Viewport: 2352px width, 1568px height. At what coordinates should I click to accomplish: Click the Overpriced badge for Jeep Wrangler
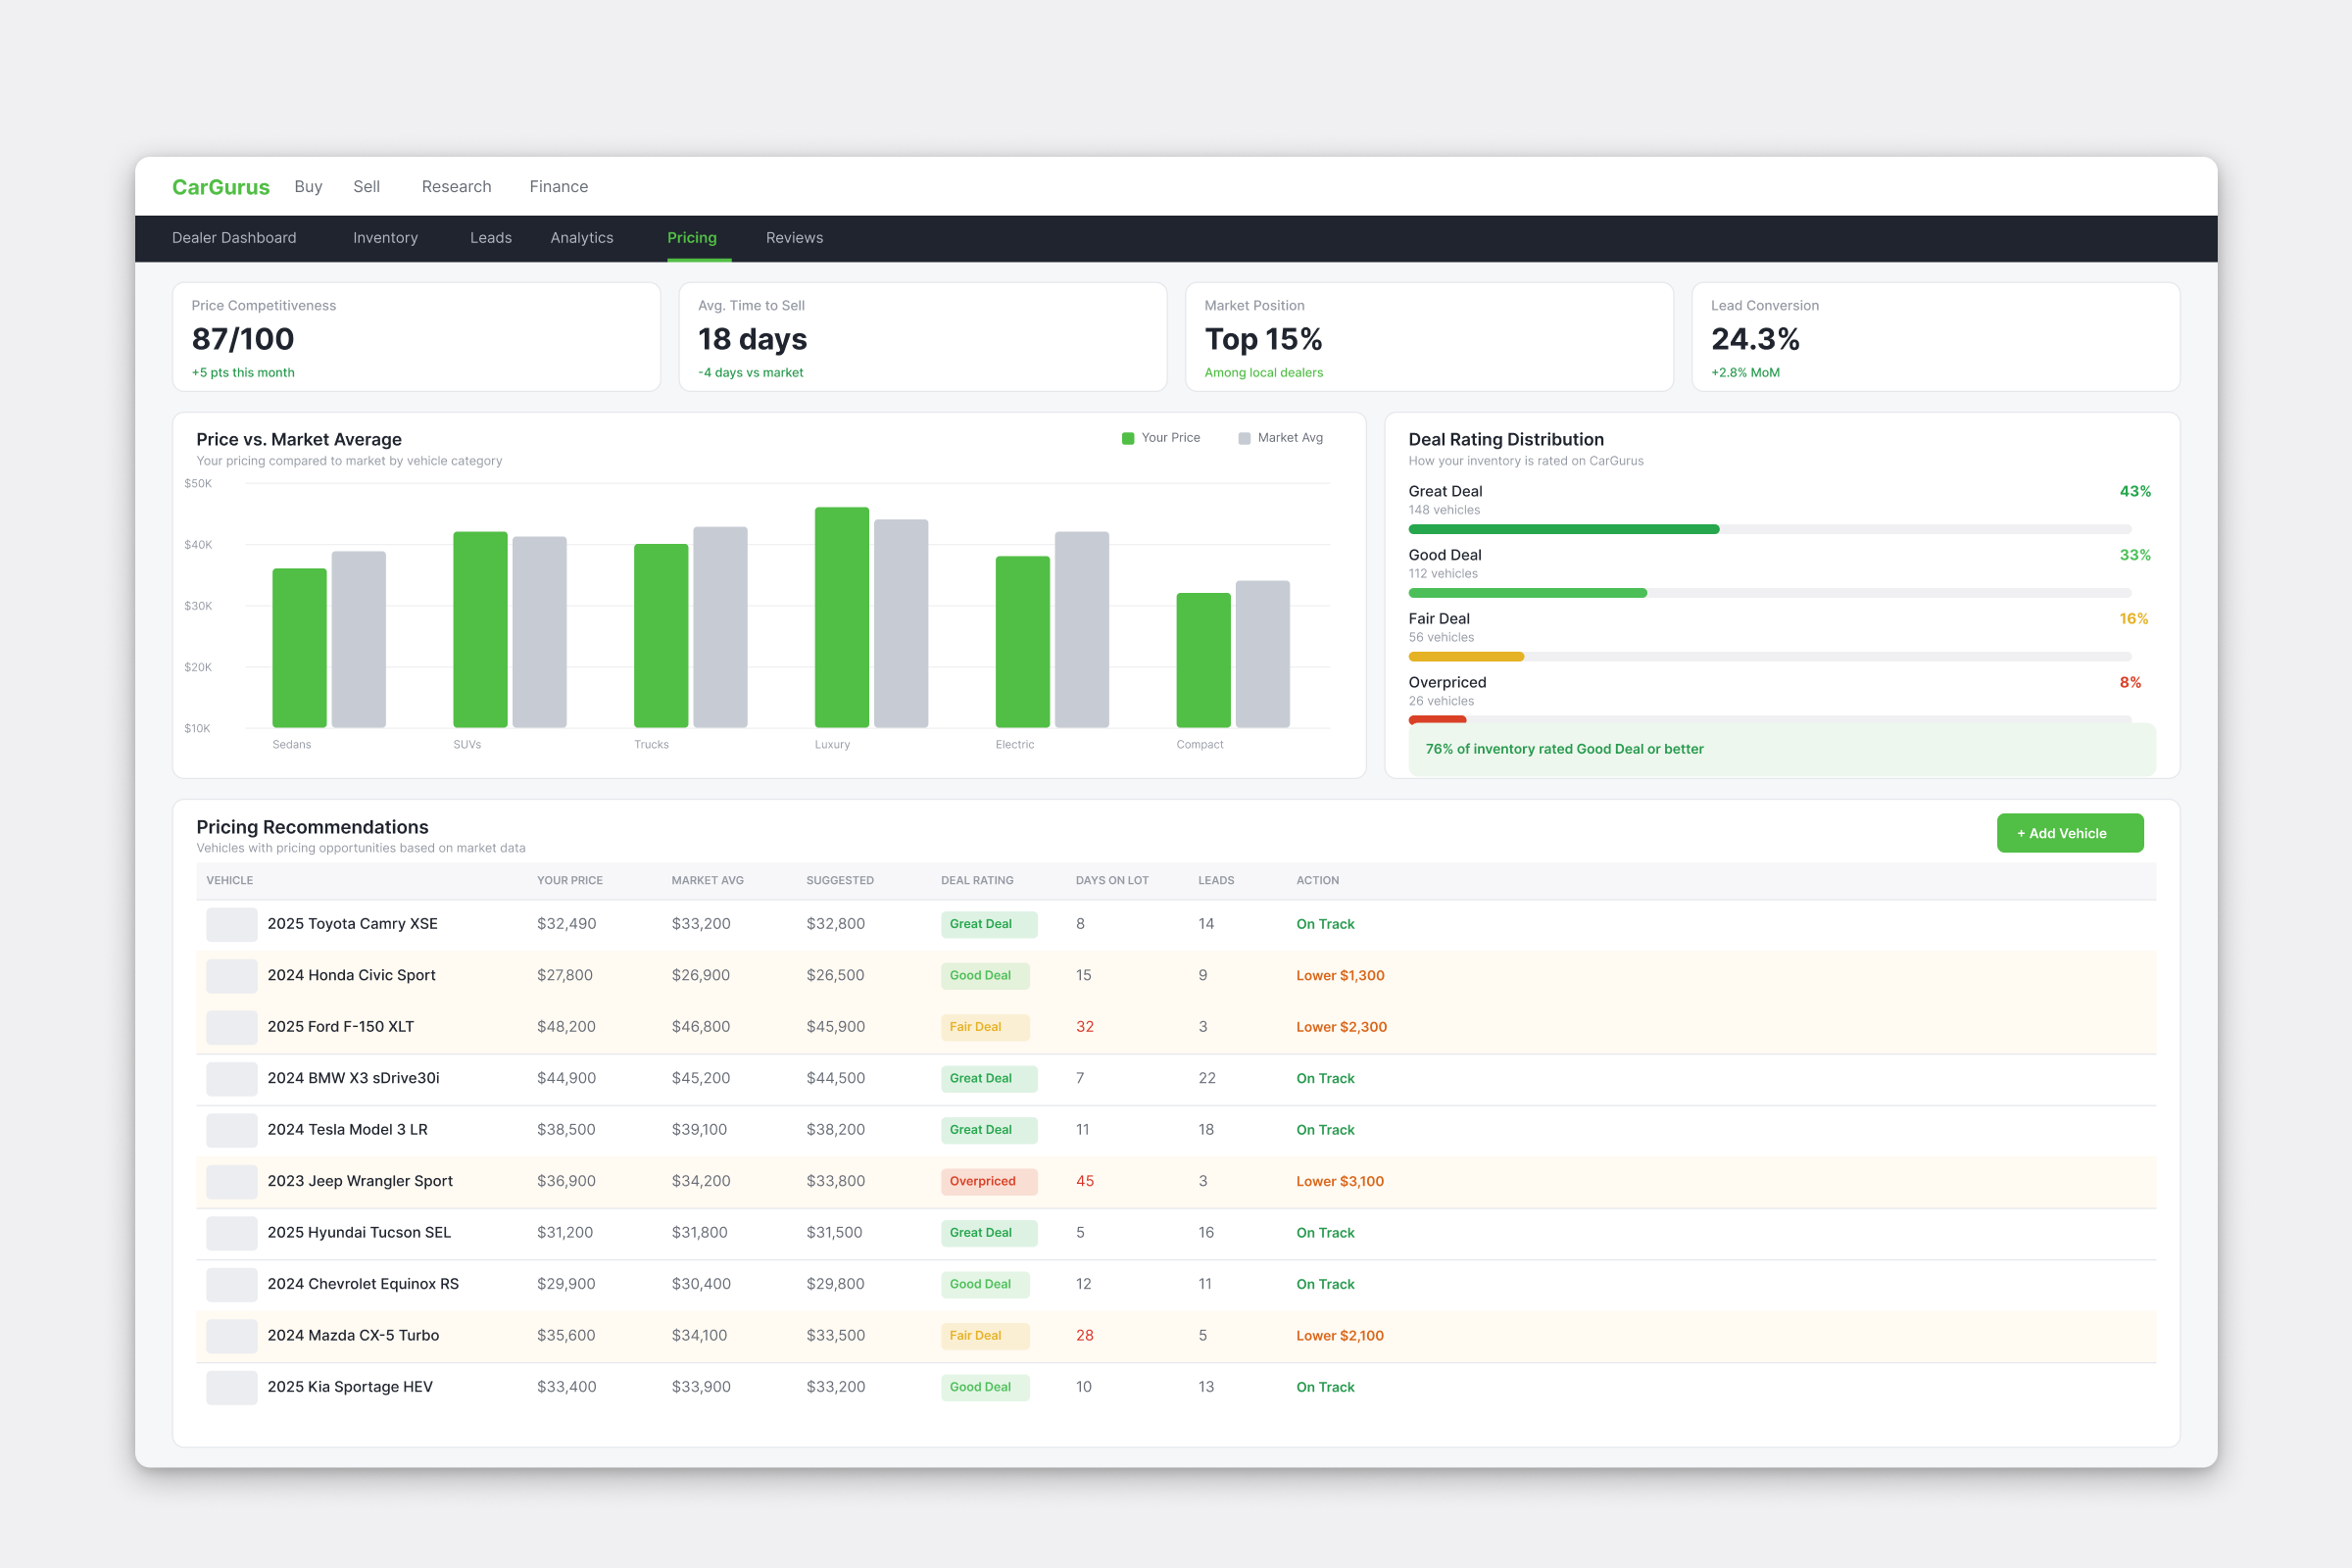[x=989, y=1182]
